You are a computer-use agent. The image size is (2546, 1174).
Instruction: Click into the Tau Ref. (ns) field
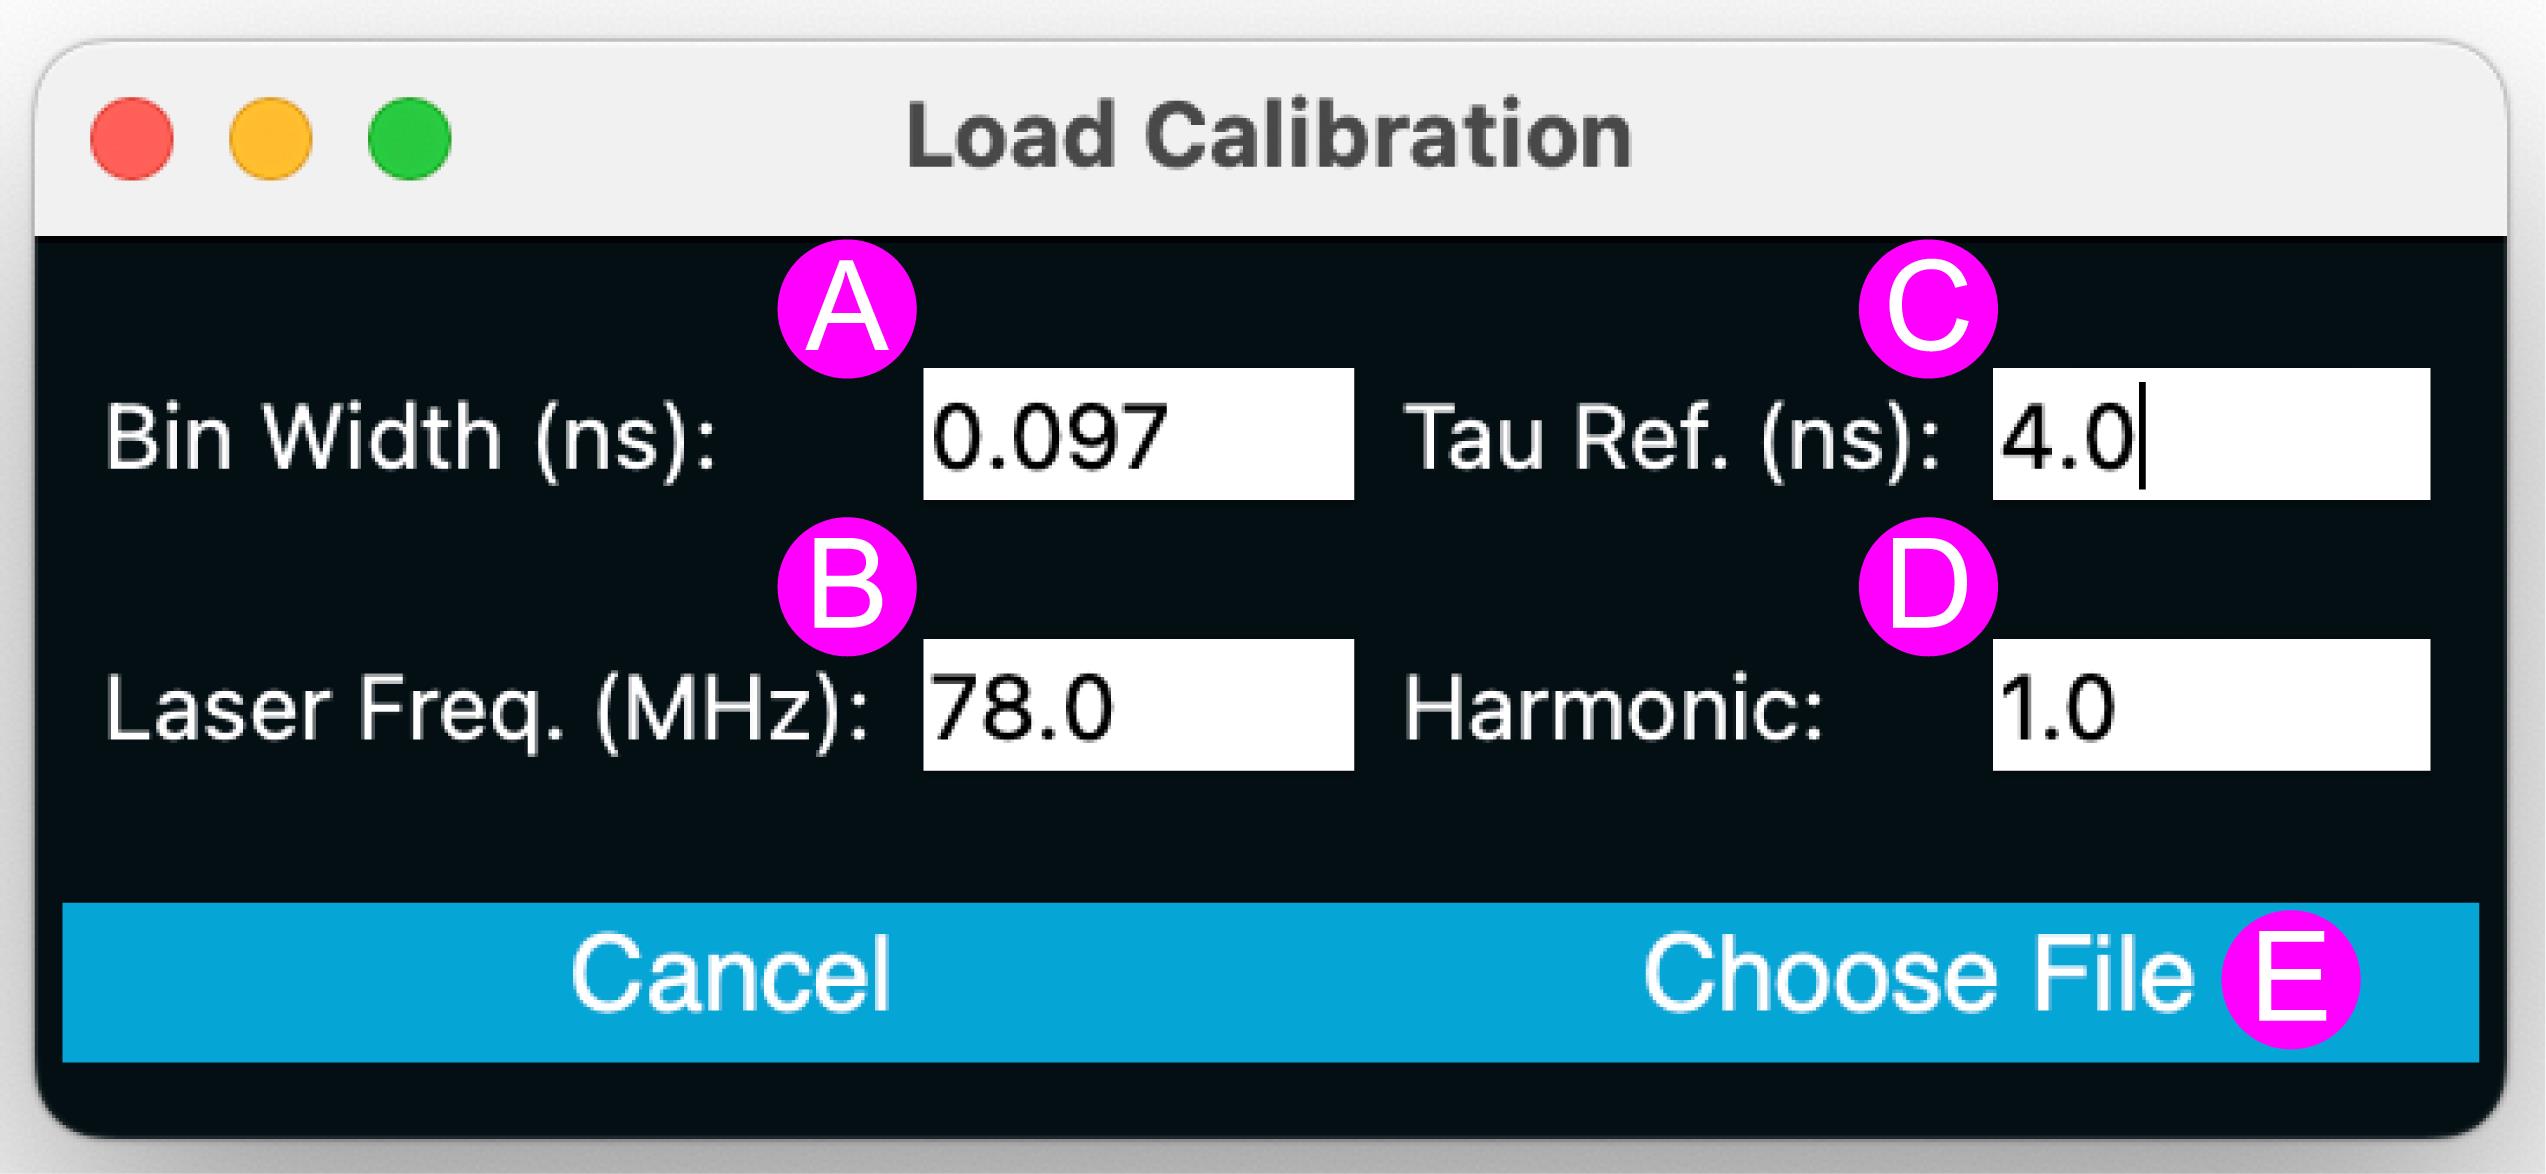(2211, 433)
